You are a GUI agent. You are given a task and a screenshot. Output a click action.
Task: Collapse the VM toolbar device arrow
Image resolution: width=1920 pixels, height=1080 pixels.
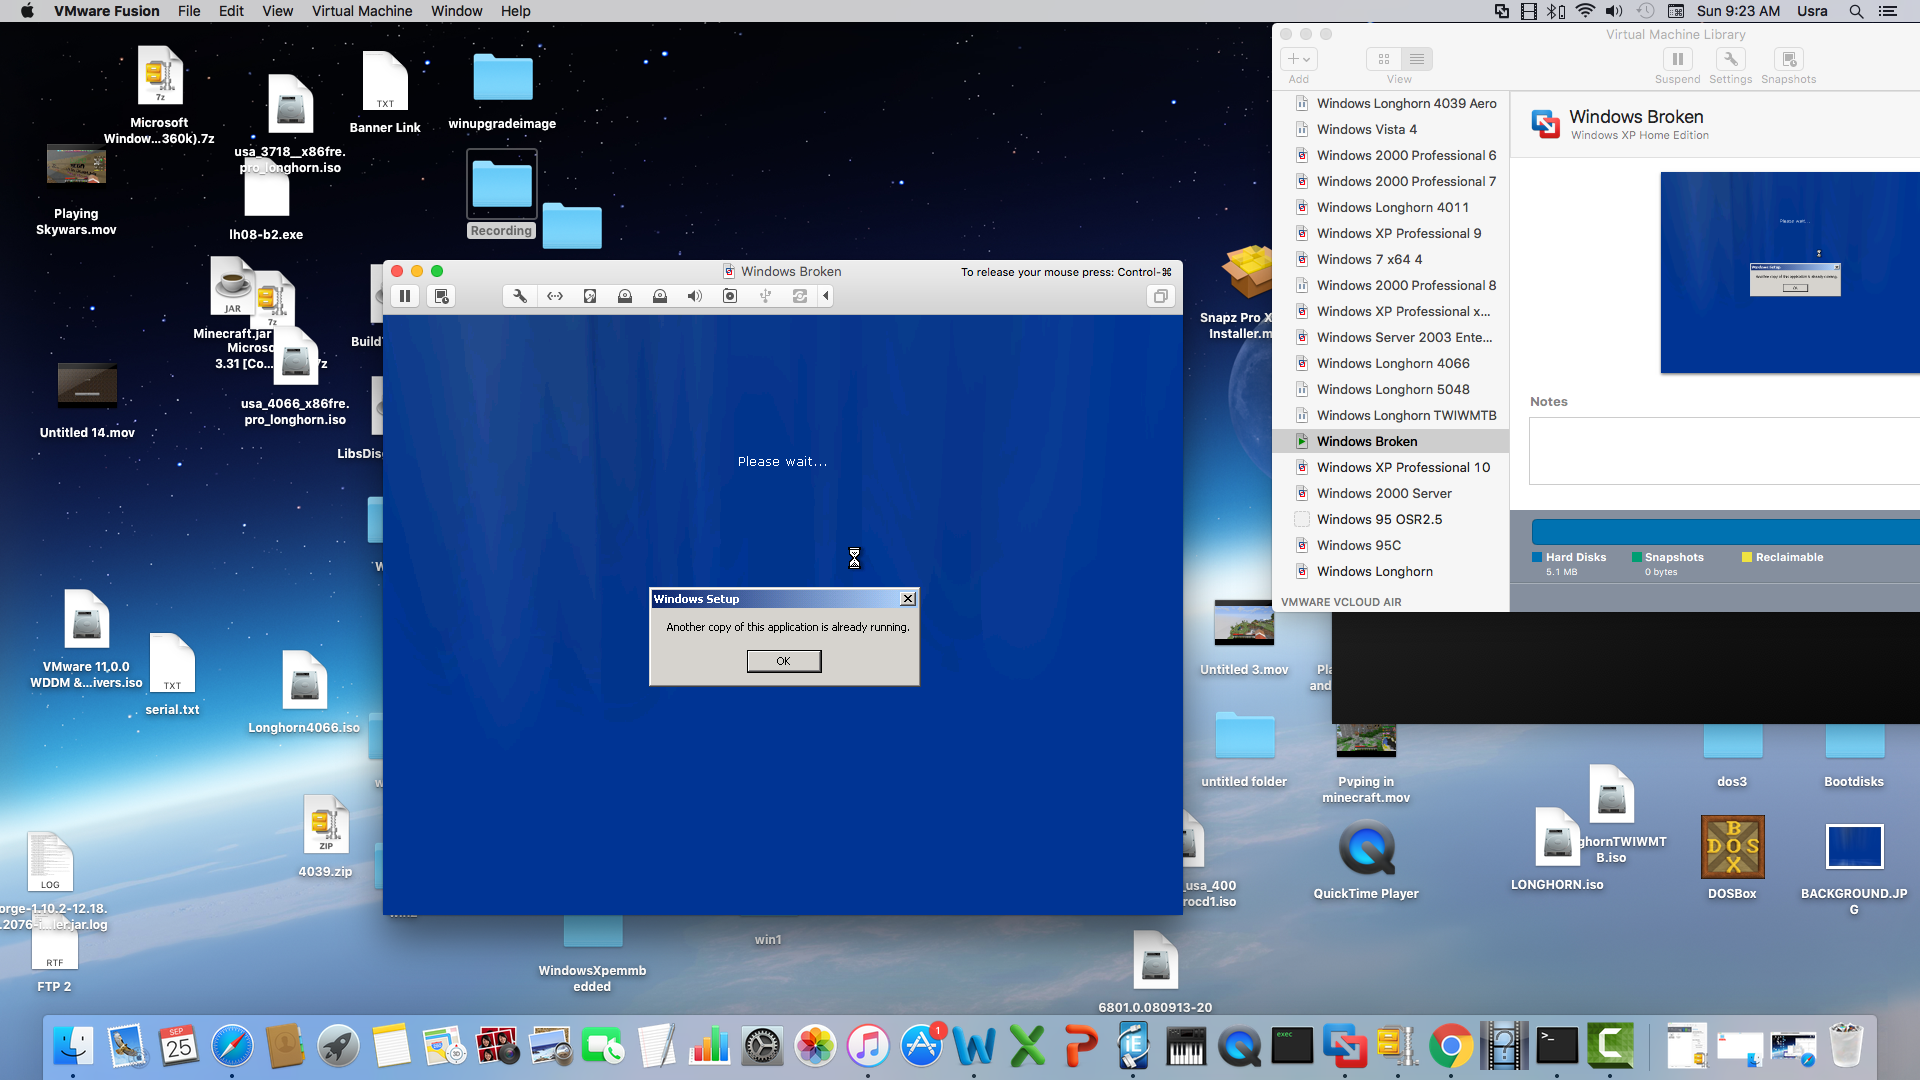(x=826, y=296)
